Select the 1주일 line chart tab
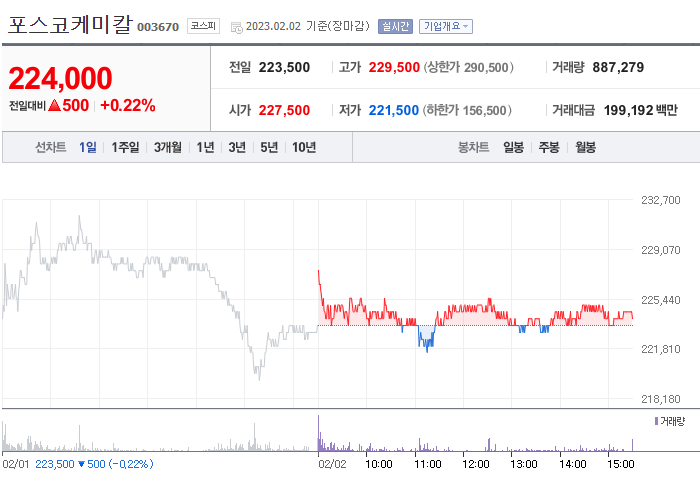Image resolution: width=700 pixels, height=477 pixels. 125,147
